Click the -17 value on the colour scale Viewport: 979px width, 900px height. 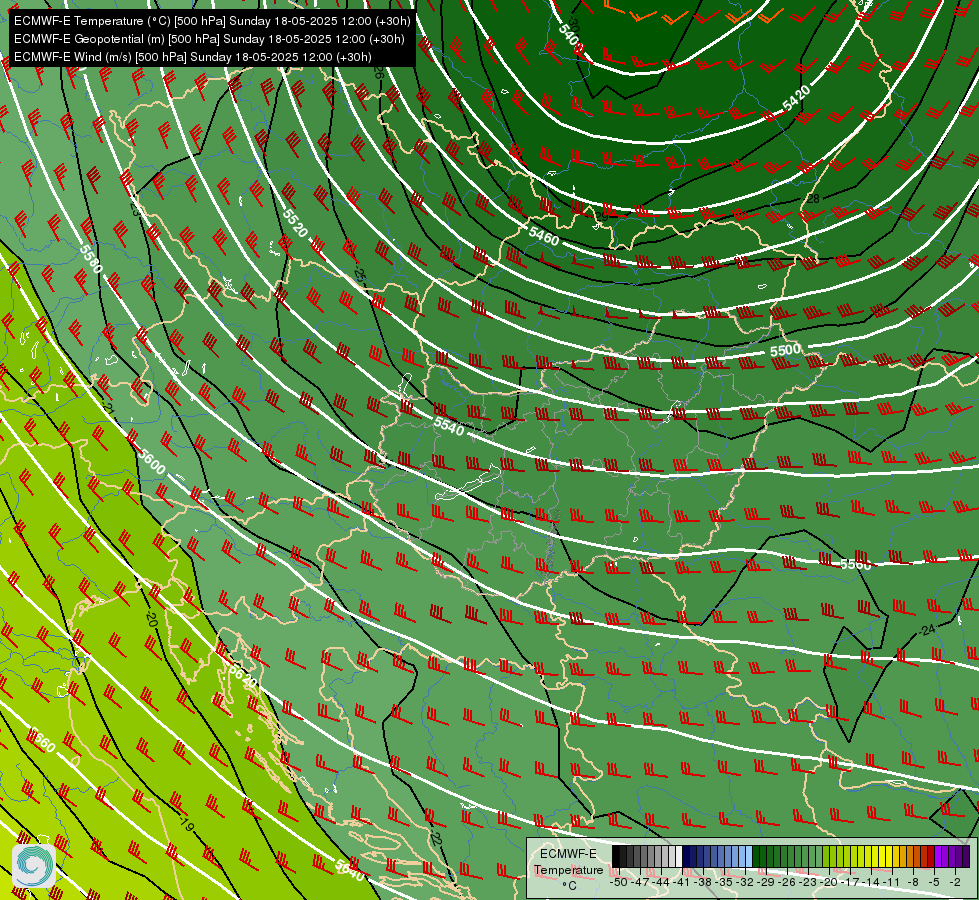coord(851,882)
